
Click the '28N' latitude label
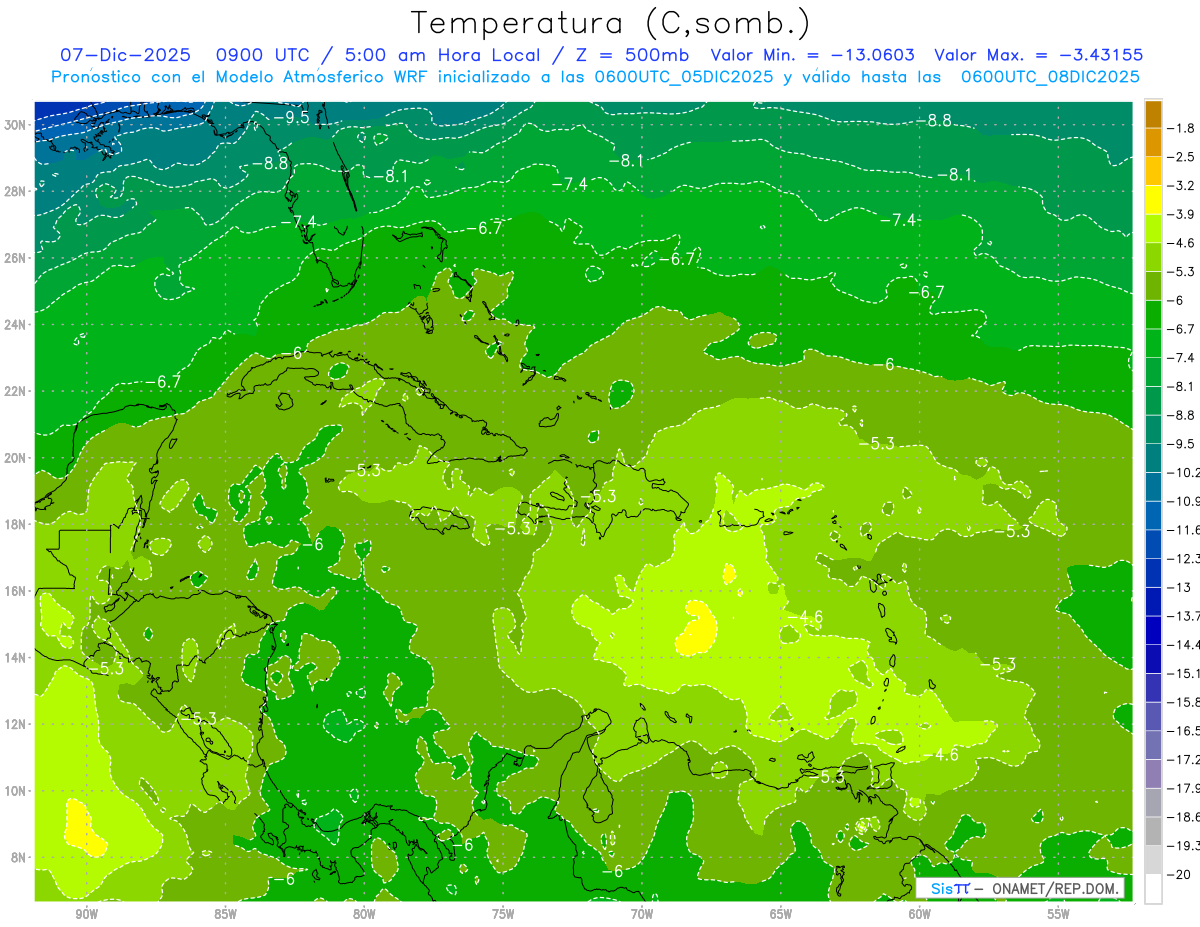[x=15, y=191]
